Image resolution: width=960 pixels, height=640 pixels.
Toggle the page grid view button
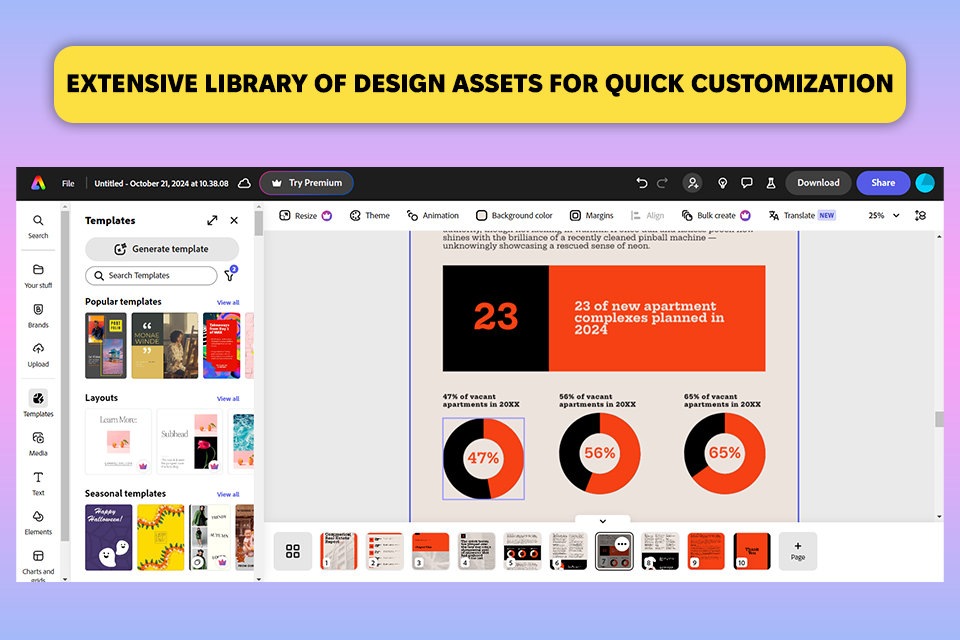tap(293, 551)
